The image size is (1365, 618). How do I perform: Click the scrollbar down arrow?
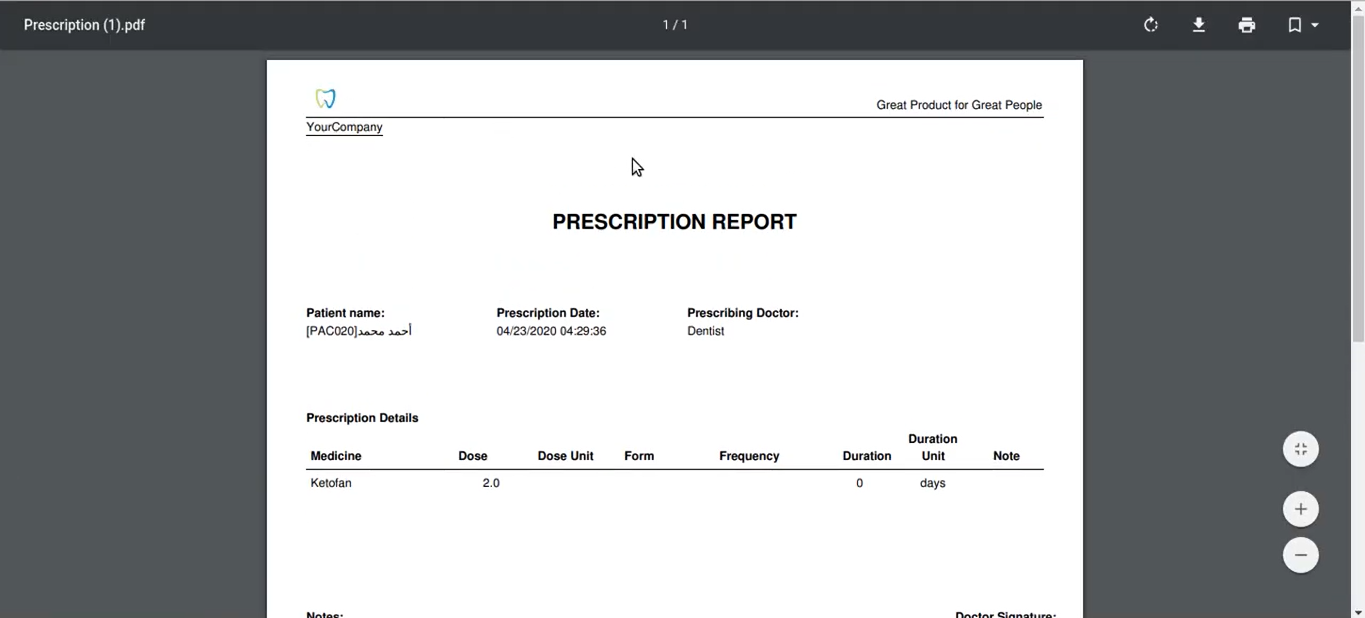1358,611
